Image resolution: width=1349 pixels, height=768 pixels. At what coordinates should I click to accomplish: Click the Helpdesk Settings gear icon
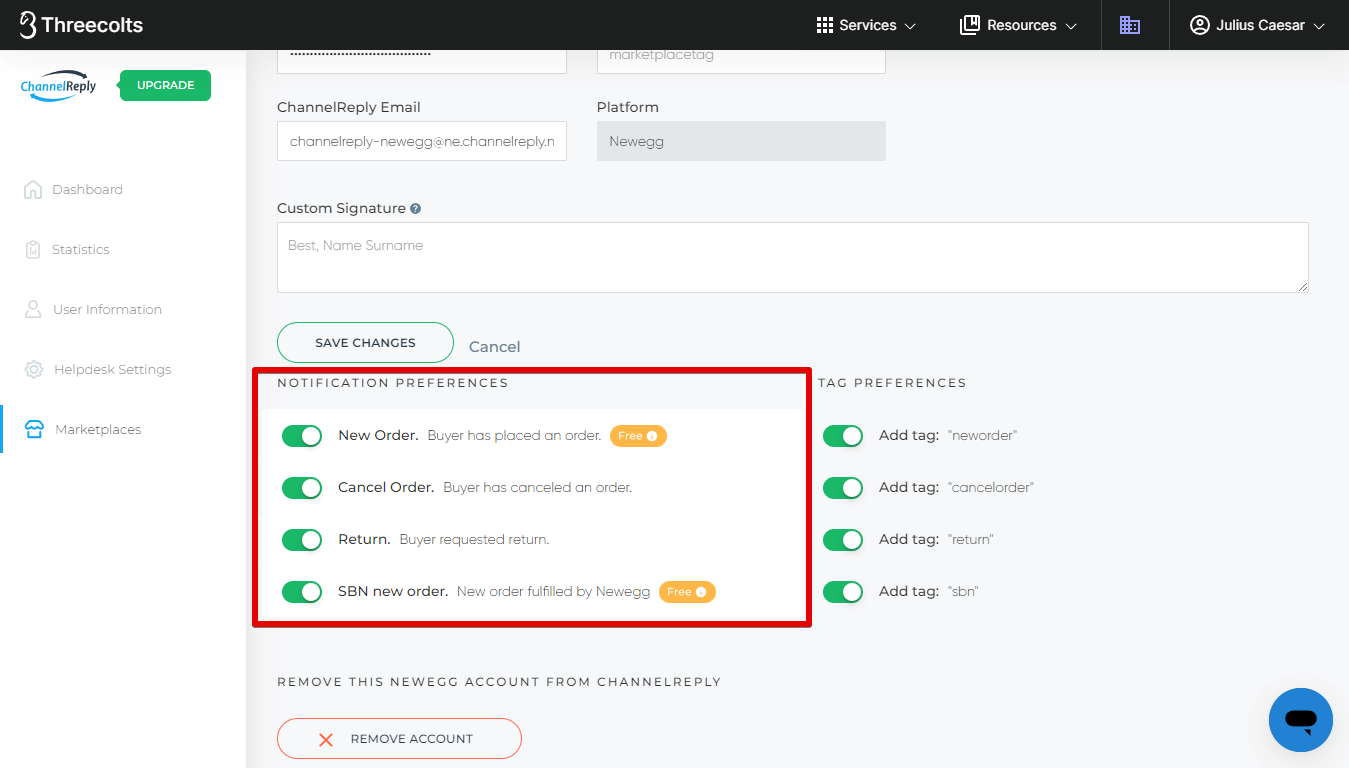[x=34, y=370]
